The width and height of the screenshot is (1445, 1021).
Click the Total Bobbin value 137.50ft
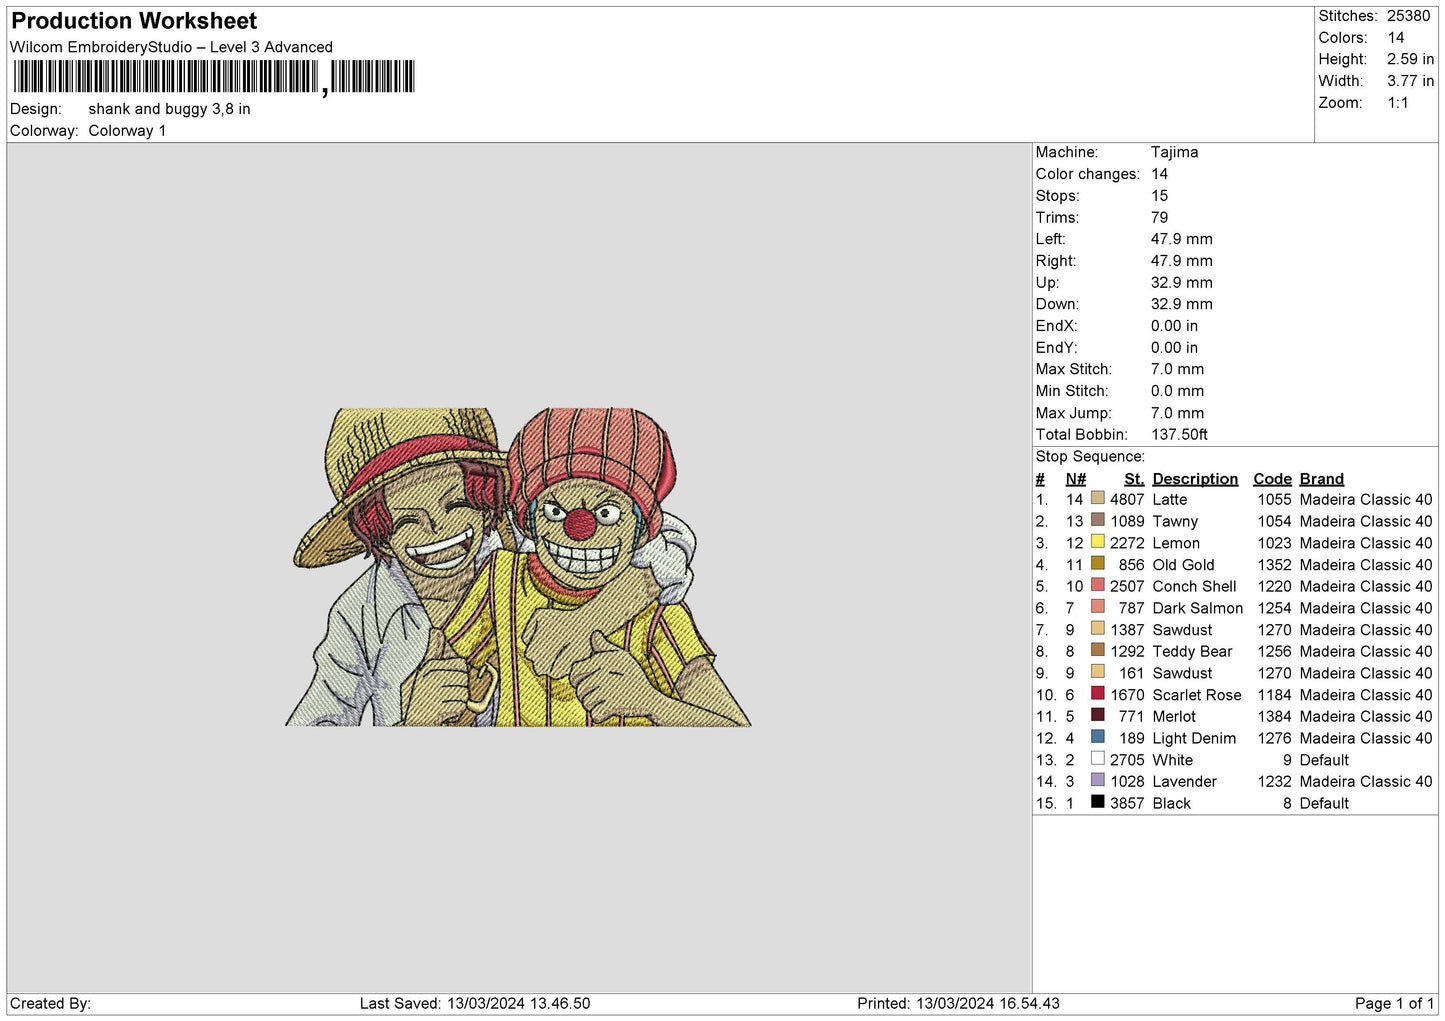tap(1179, 434)
